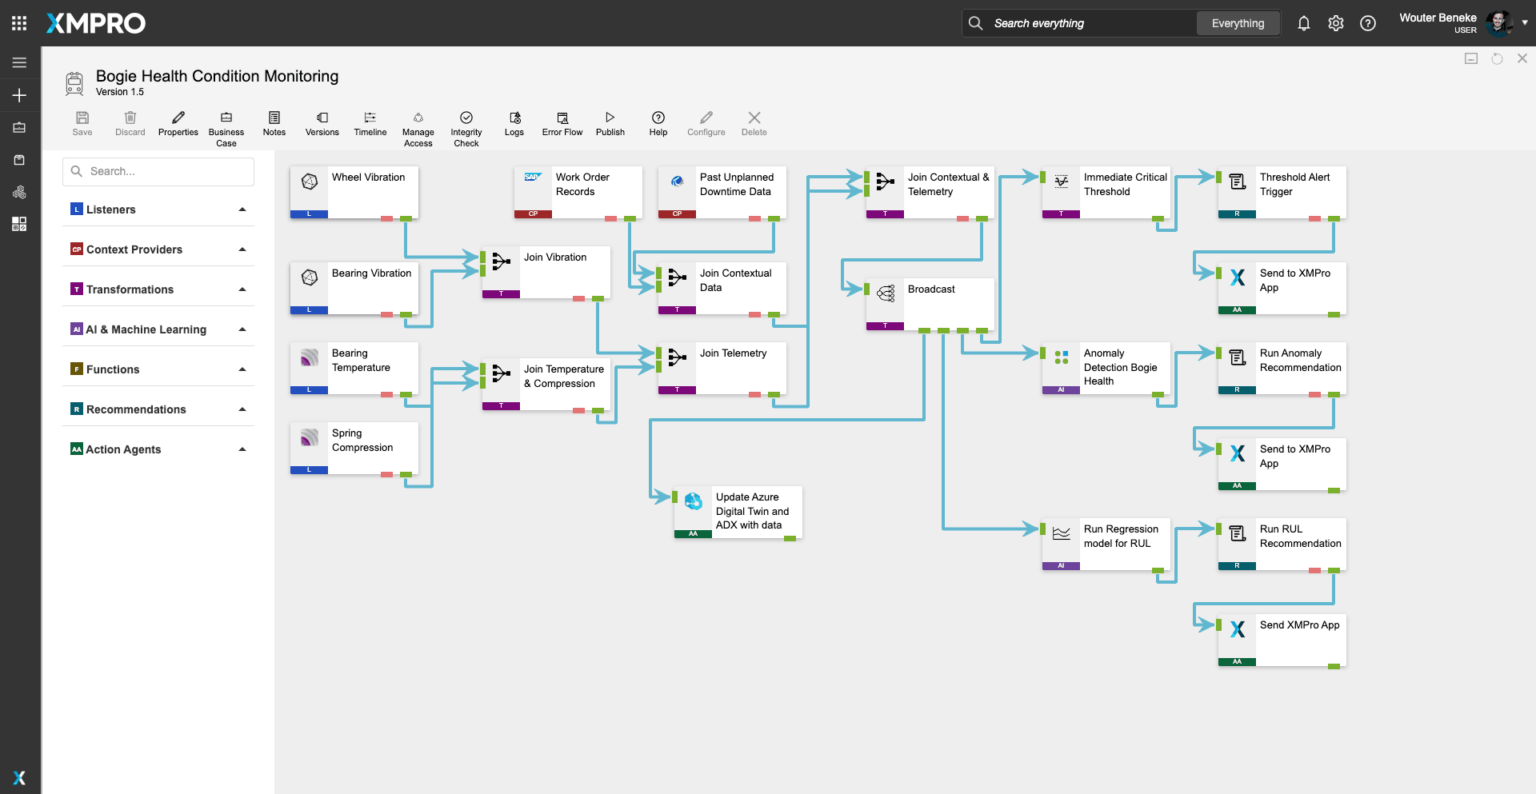
Task: Click the notifications bell icon
Action: [x=1304, y=23]
